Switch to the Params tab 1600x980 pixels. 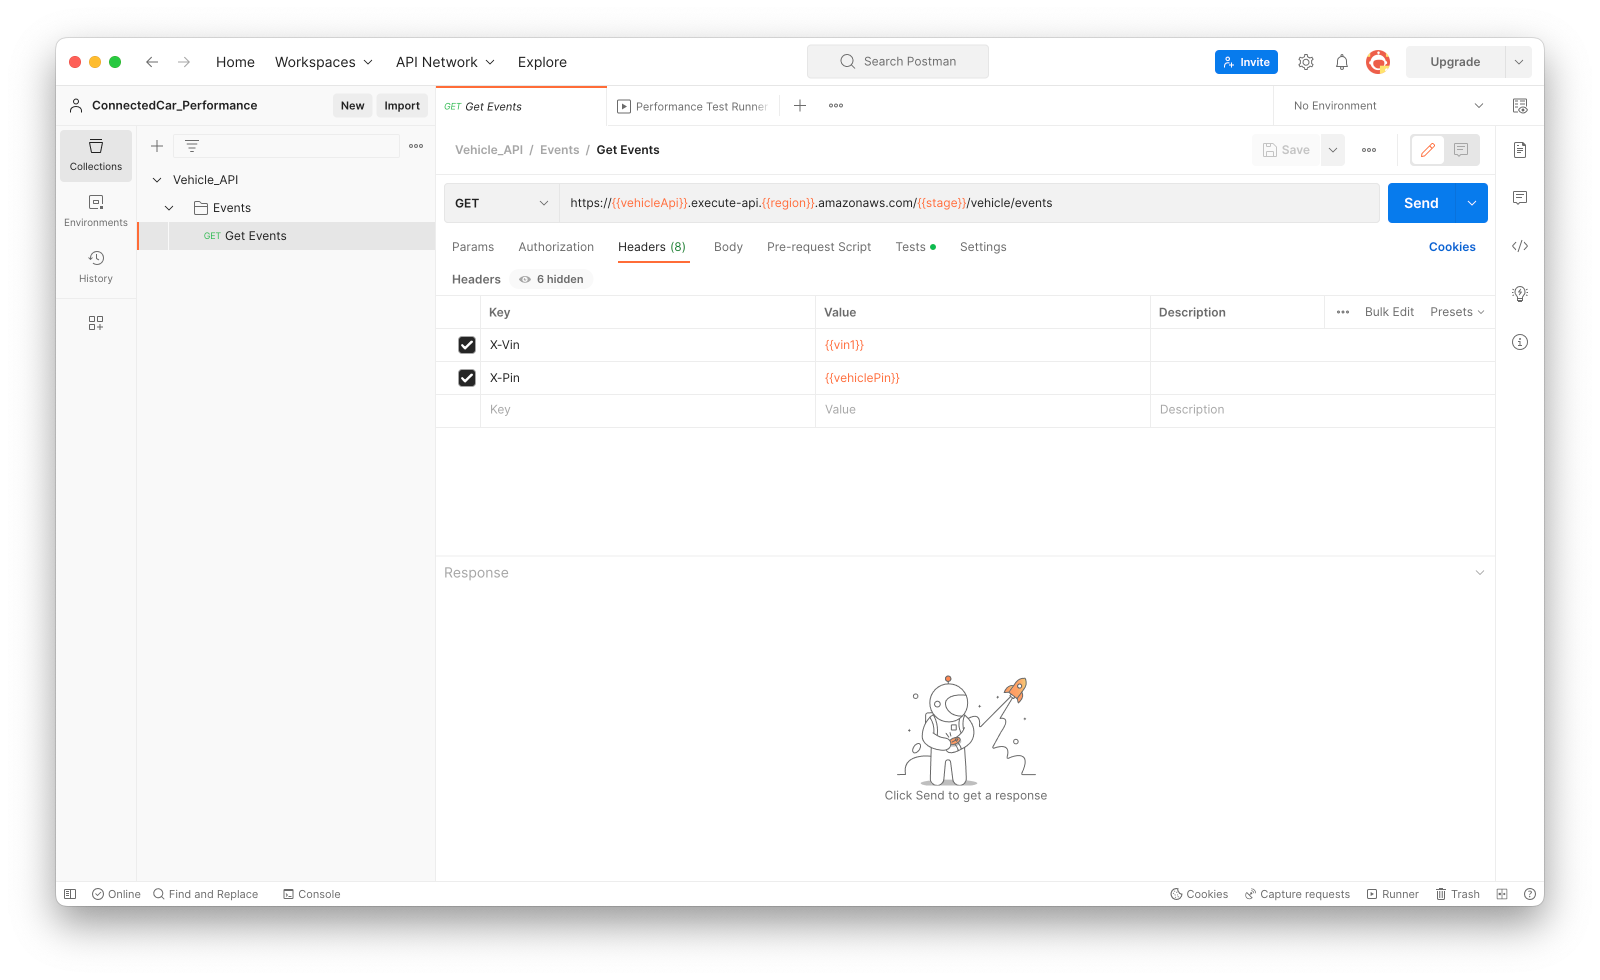473,247
